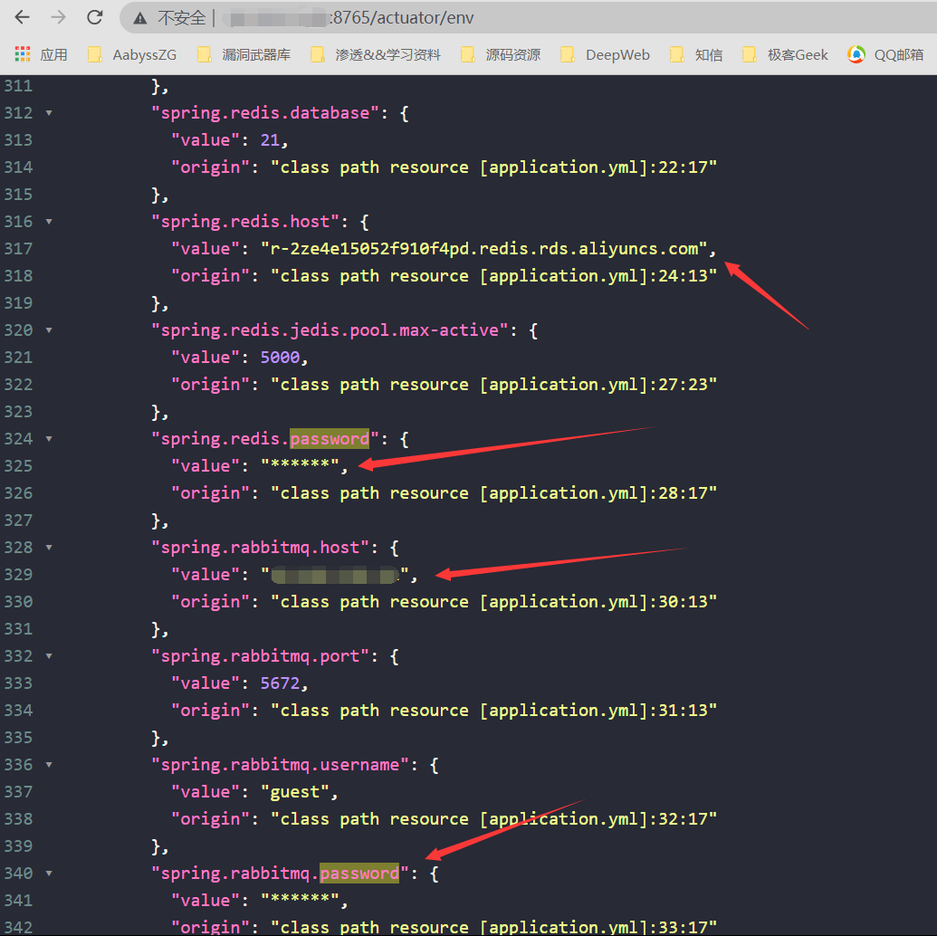The image size is (937, 936).
Task: Click the "spring.rabbitmq.port" key text
Action: tap(261, 656)
